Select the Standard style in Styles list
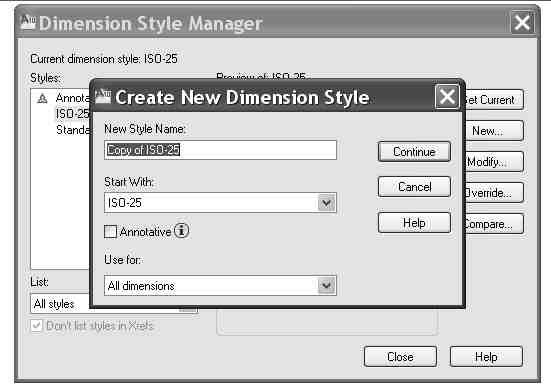Viewport: 551px width, 388px height. point(73,130)
